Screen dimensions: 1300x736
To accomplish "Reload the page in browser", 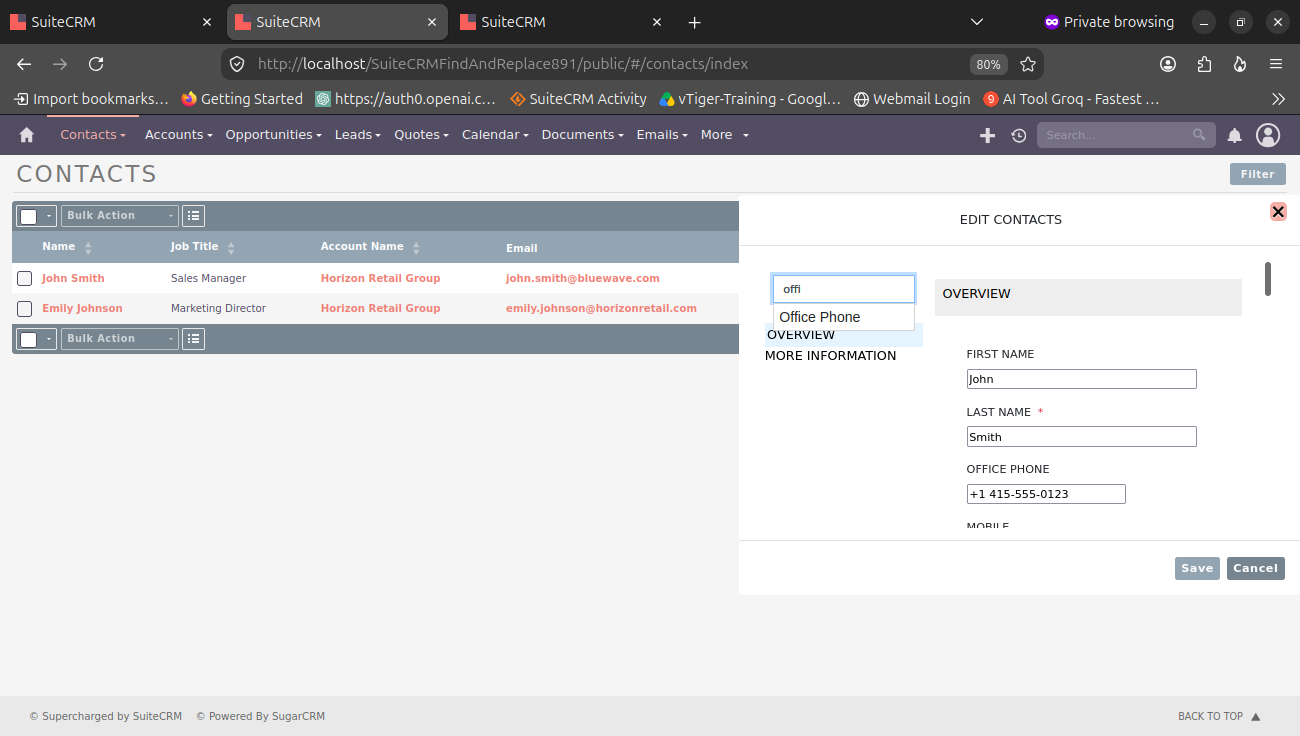I will tap(96, 64).
